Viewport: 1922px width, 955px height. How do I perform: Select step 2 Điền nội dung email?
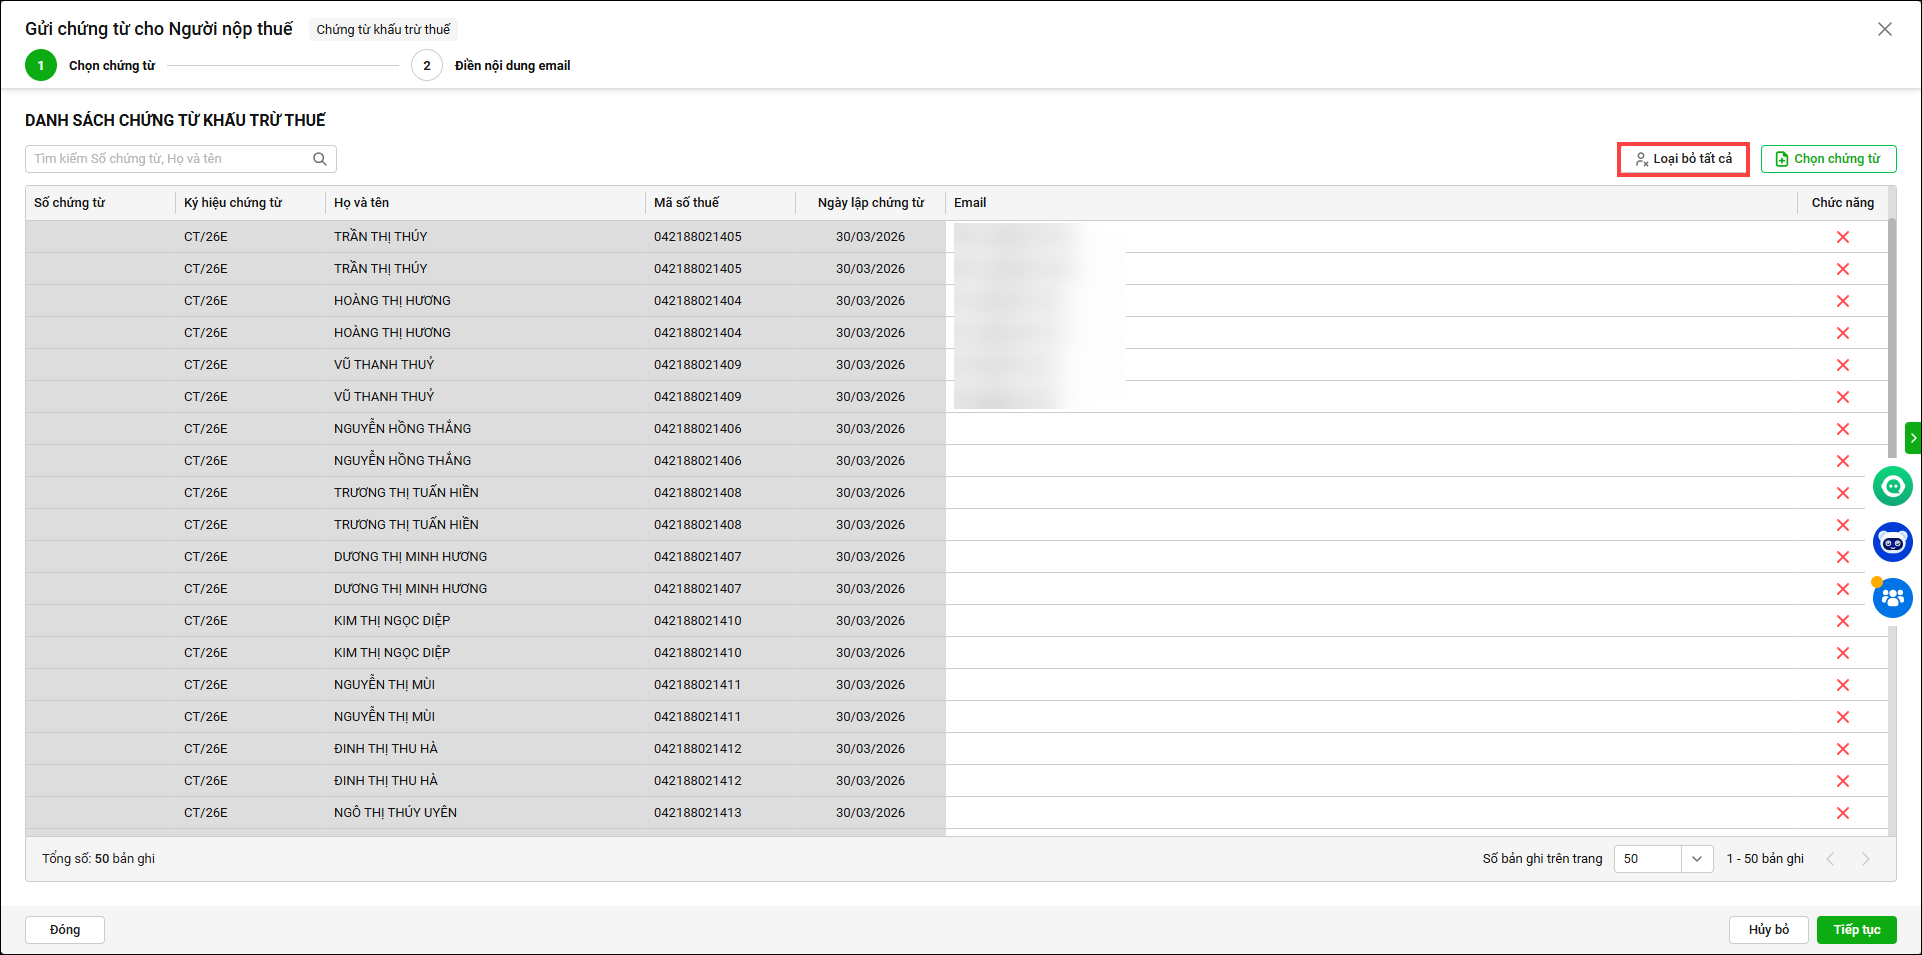tap(427, 66)
